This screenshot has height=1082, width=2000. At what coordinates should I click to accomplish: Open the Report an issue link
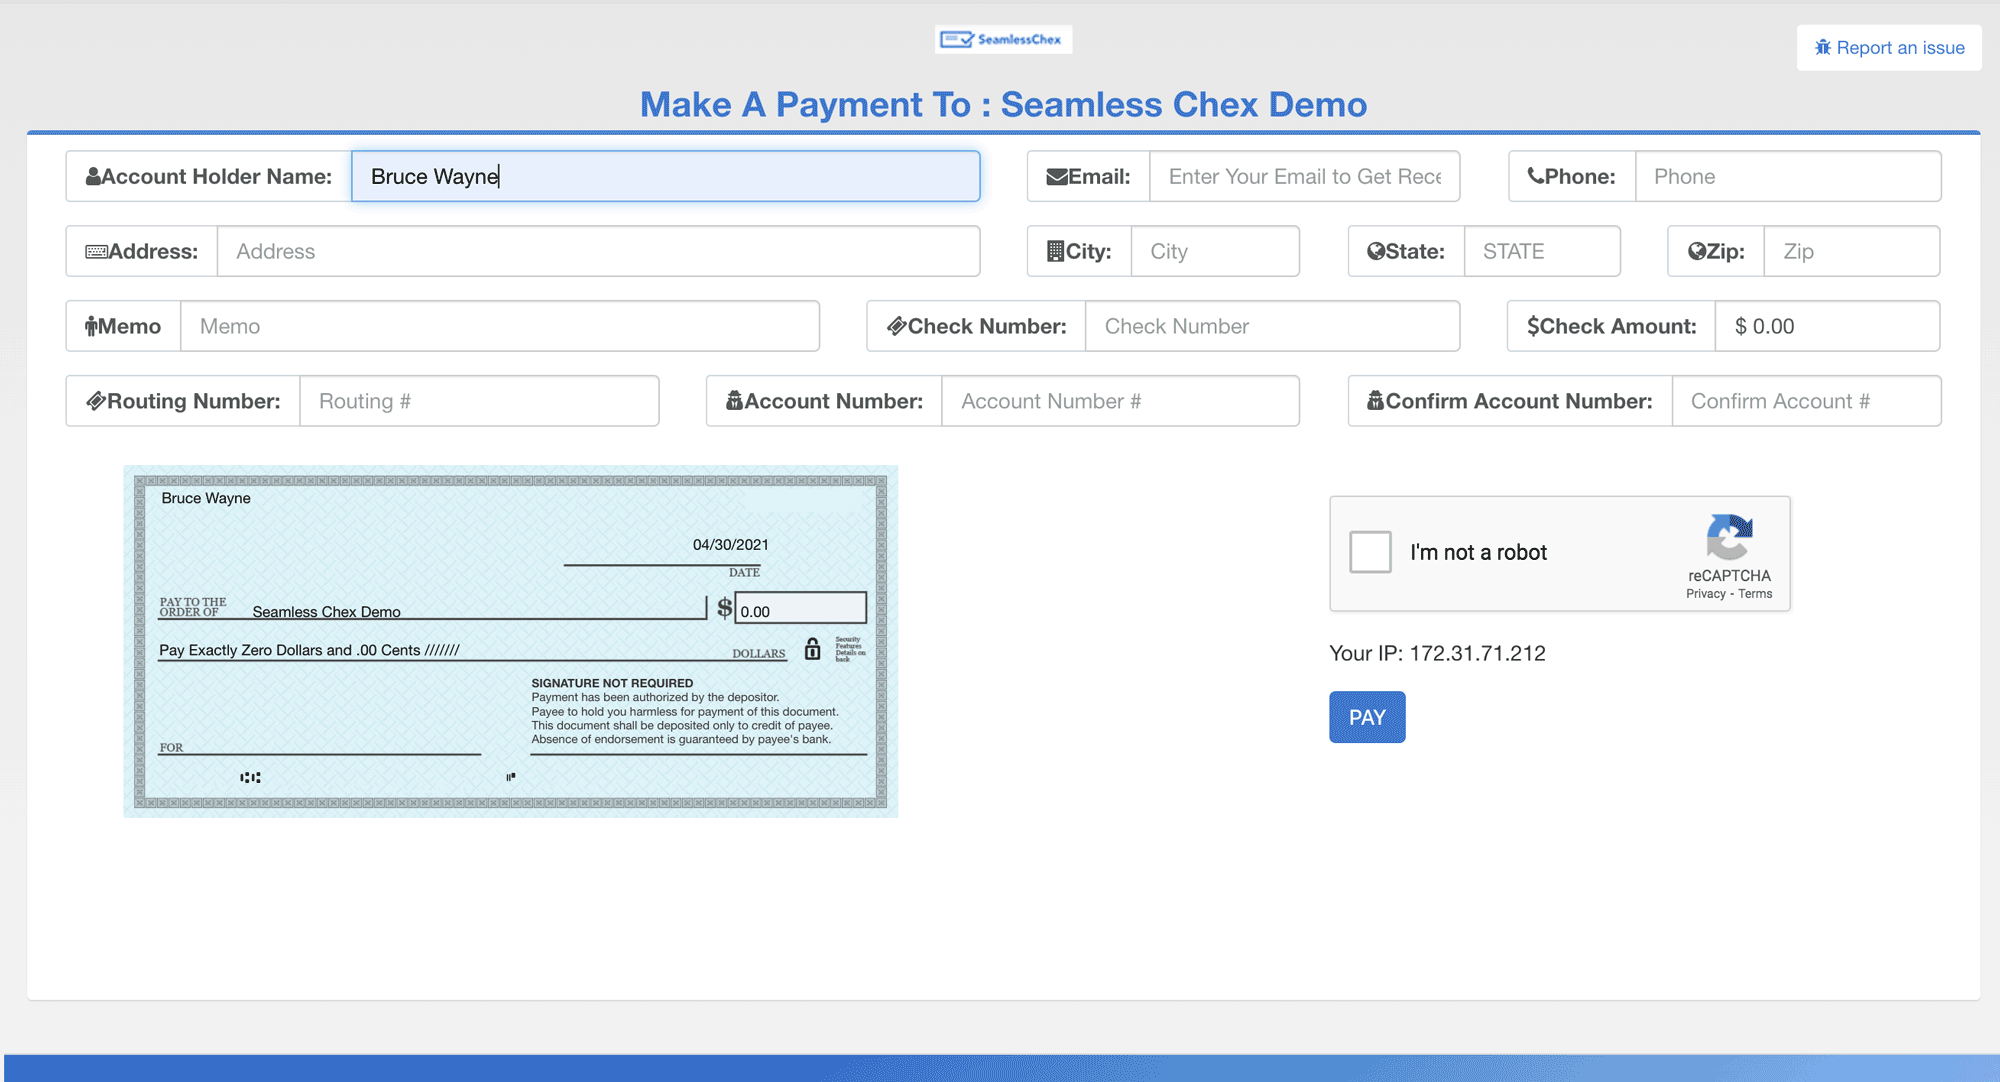coord(1899,48)
